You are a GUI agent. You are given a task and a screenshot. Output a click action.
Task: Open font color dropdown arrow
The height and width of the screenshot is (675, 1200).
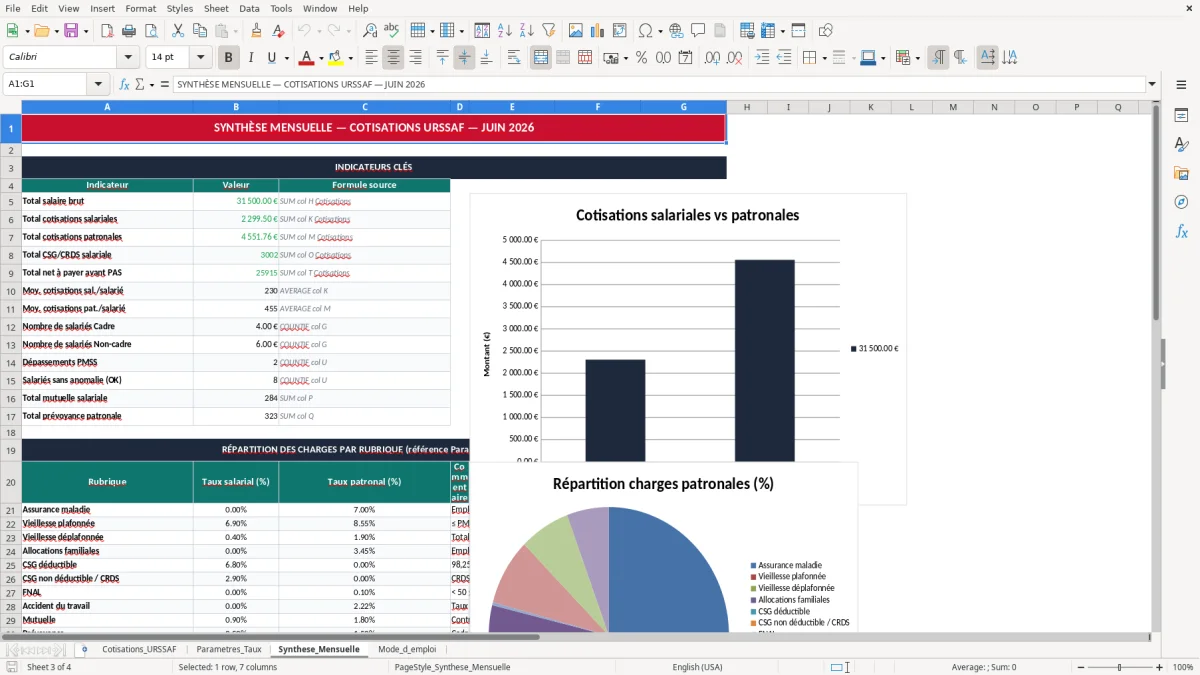[320, 58]
